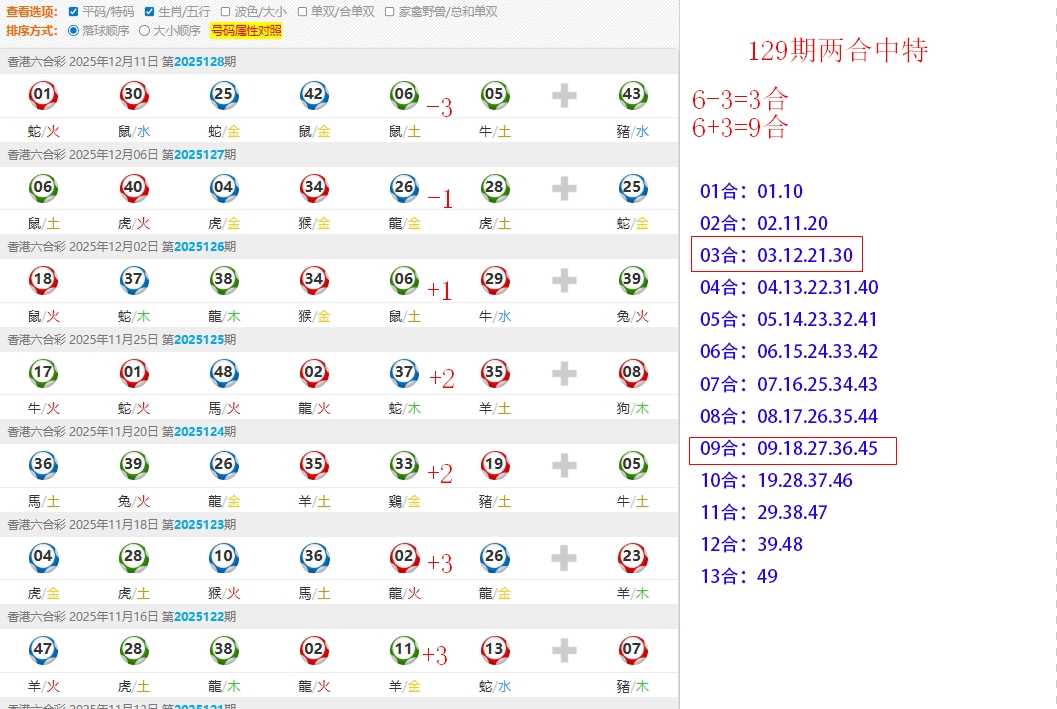Select the 大小顺序 sort order radio
1057x709 pixels.
(144, 31)
